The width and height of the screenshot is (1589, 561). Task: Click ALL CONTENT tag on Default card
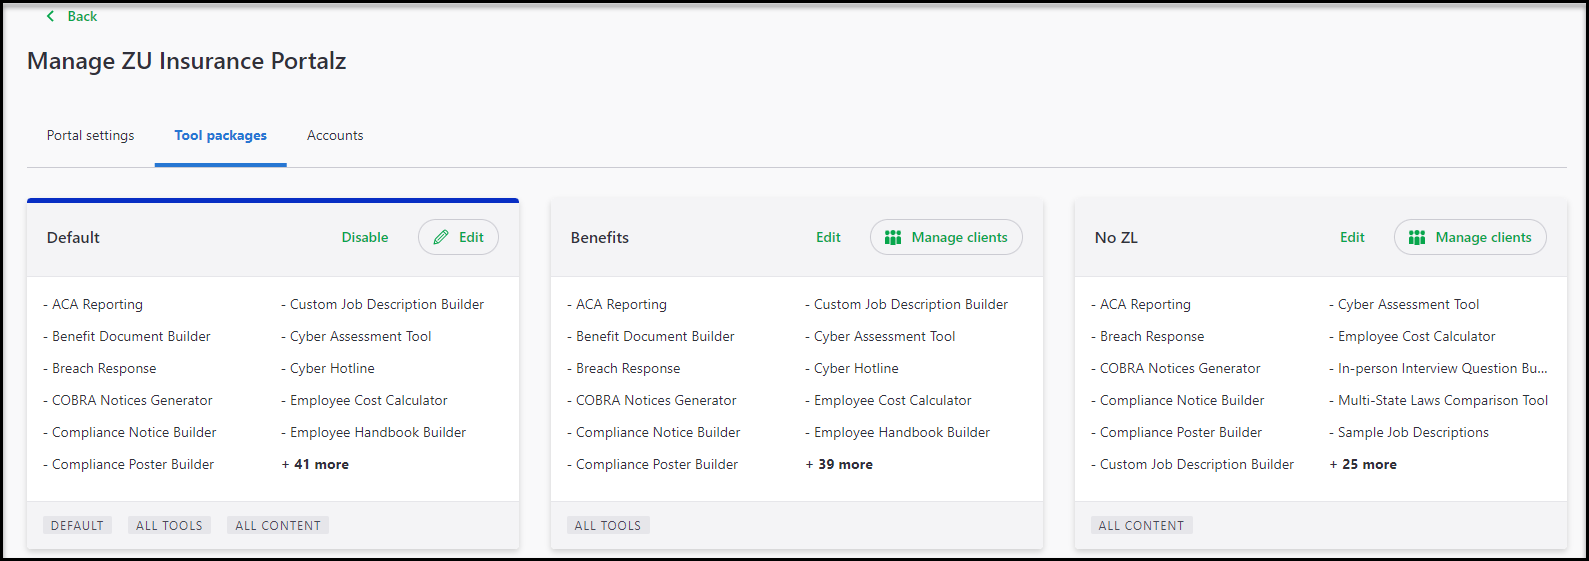(278, 525)
